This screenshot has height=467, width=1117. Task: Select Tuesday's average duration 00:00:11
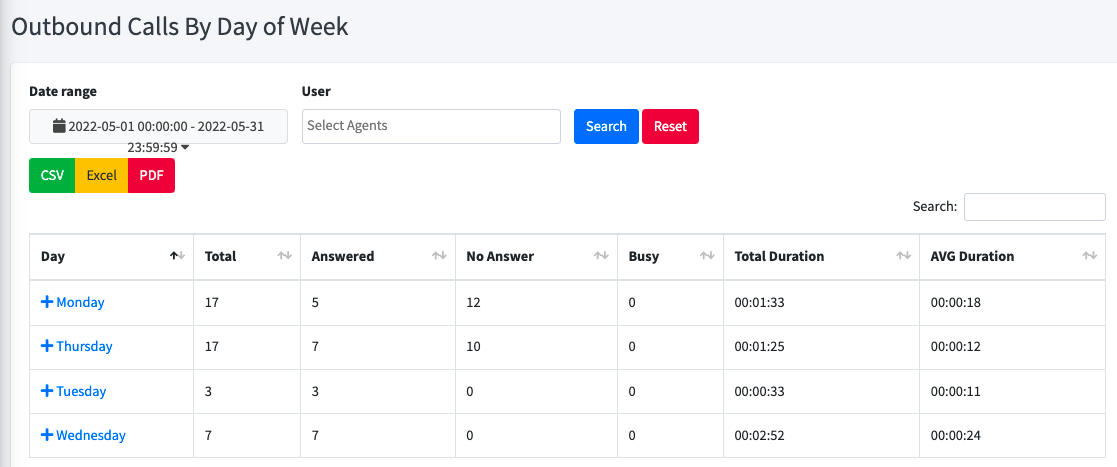pos(956,391)
